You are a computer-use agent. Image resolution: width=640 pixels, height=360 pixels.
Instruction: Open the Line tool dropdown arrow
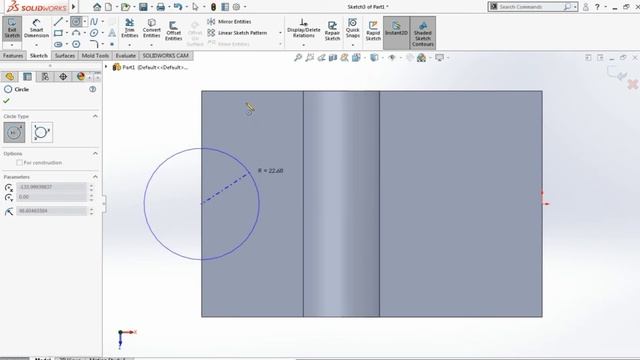[x=67, y=22]
